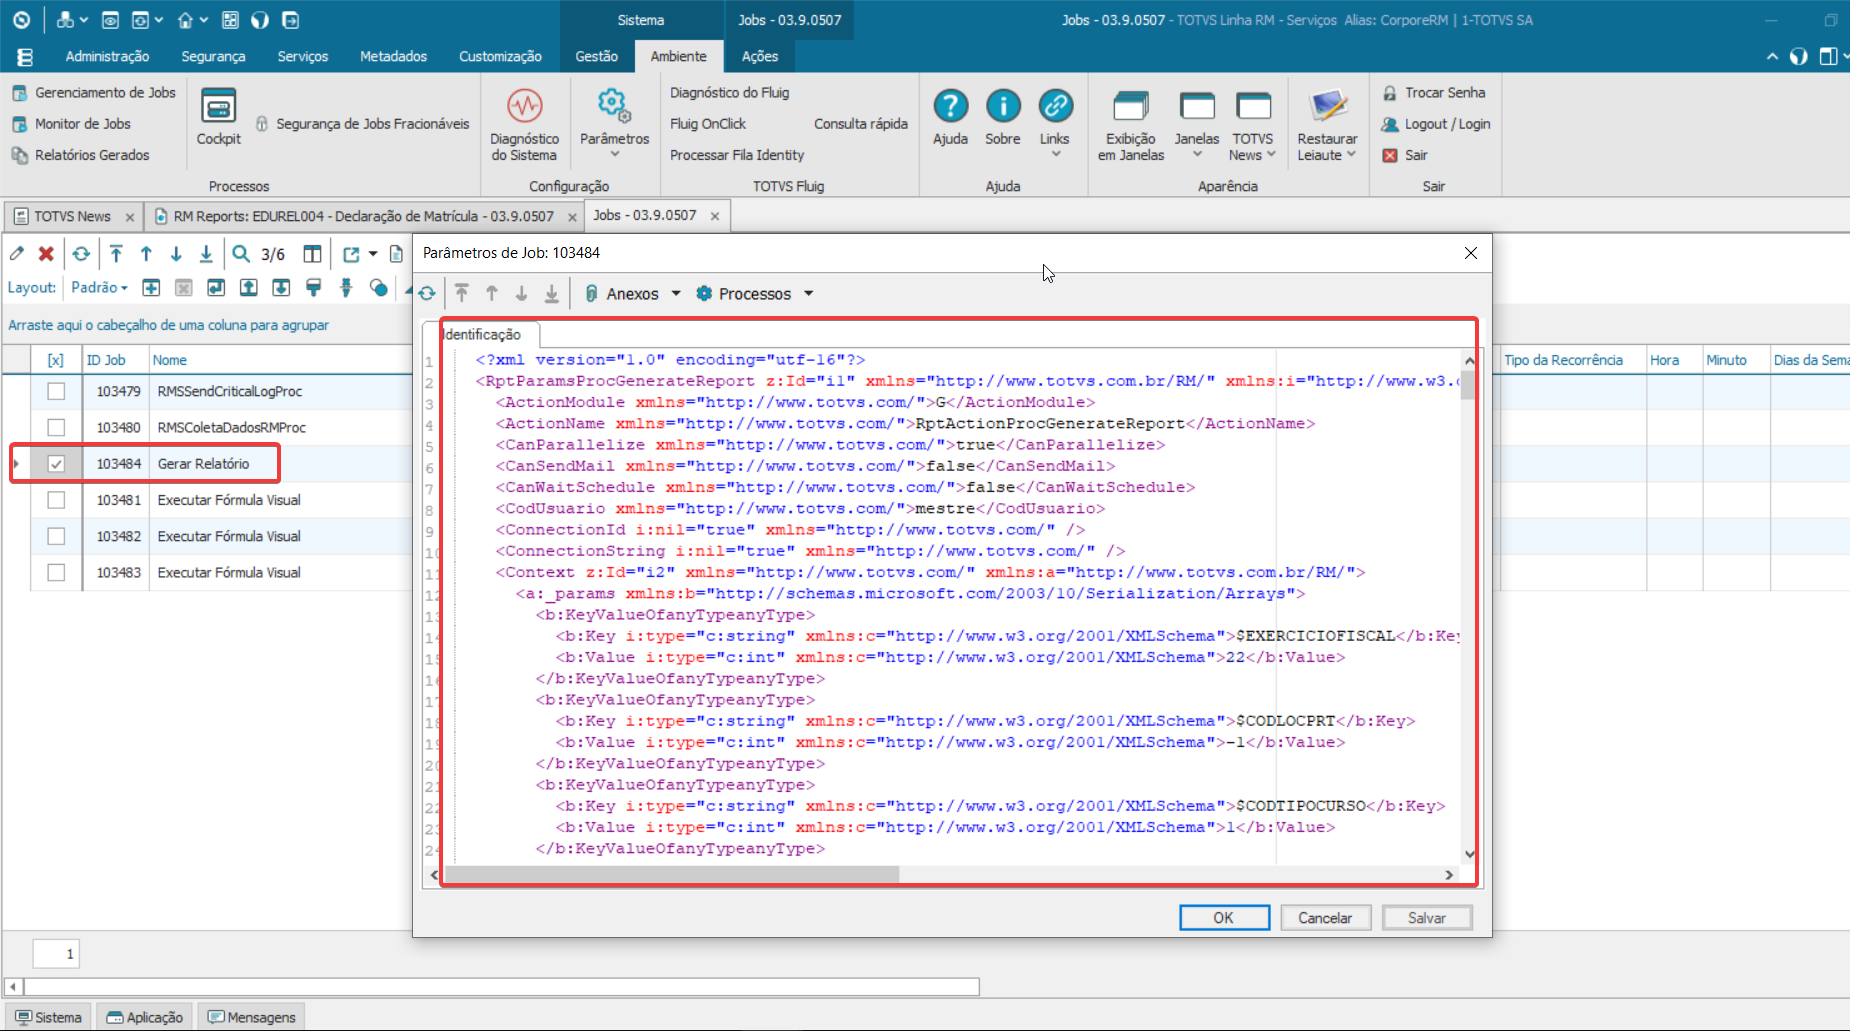Check the box for job 103481
1850x1031 pixels.
point(56,500)
